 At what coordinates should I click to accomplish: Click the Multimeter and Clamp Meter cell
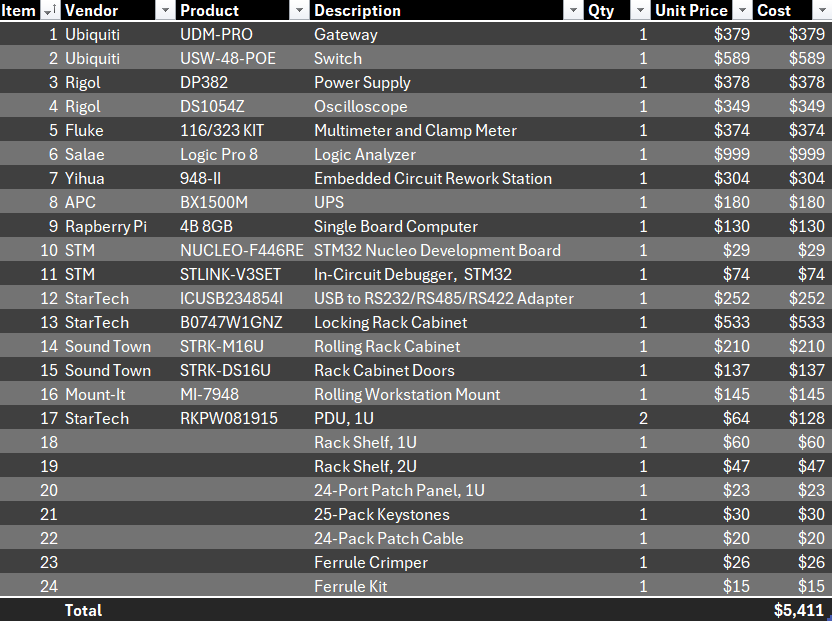click(x=447, y=131)
